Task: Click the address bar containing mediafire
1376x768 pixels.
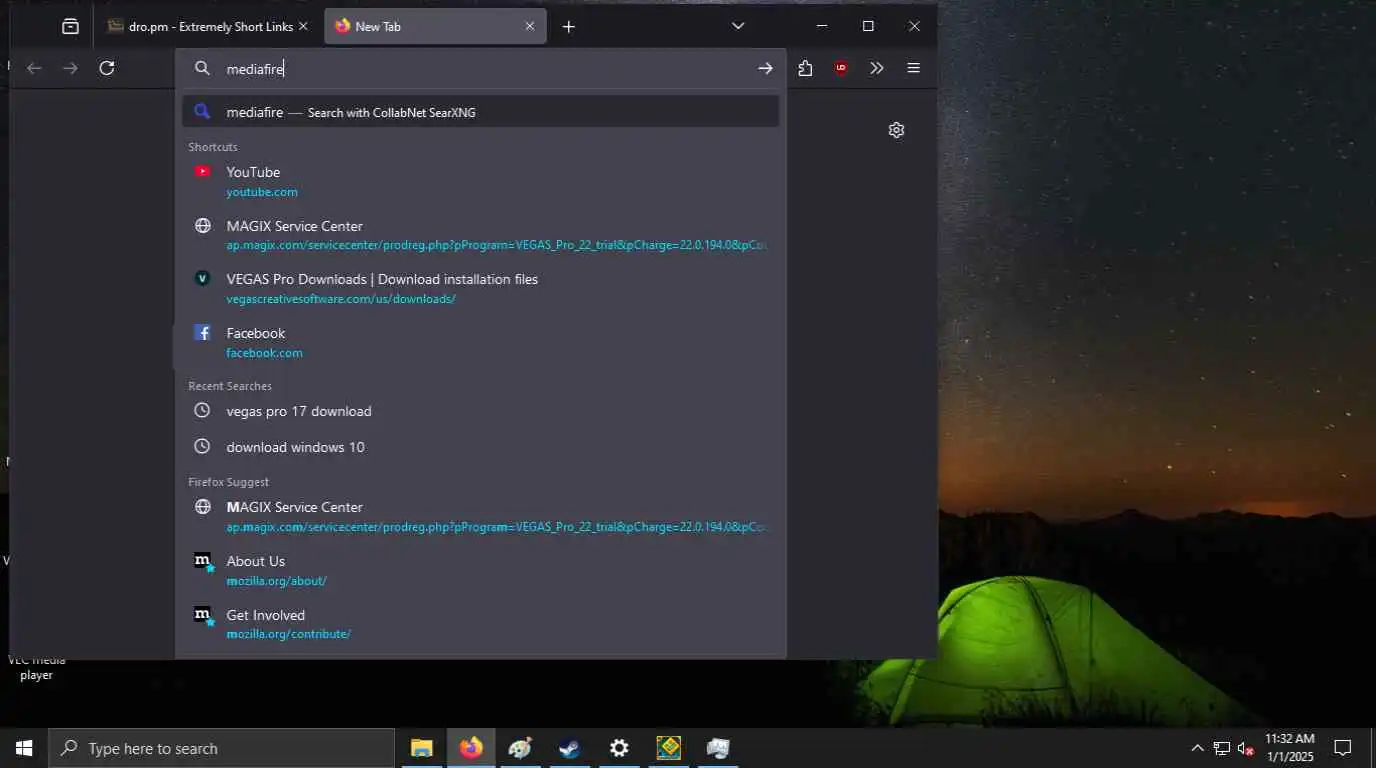Action: tap(481, 69)
